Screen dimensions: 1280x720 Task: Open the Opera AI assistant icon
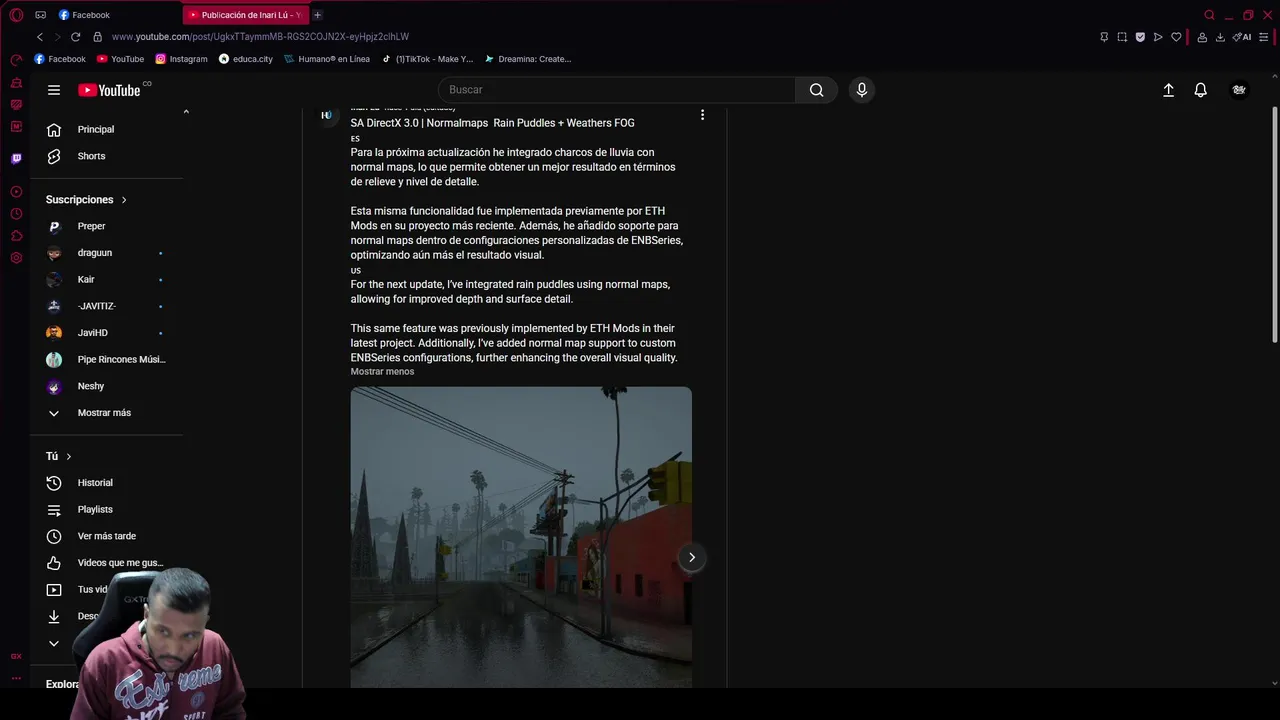(x=1242, y=37)
